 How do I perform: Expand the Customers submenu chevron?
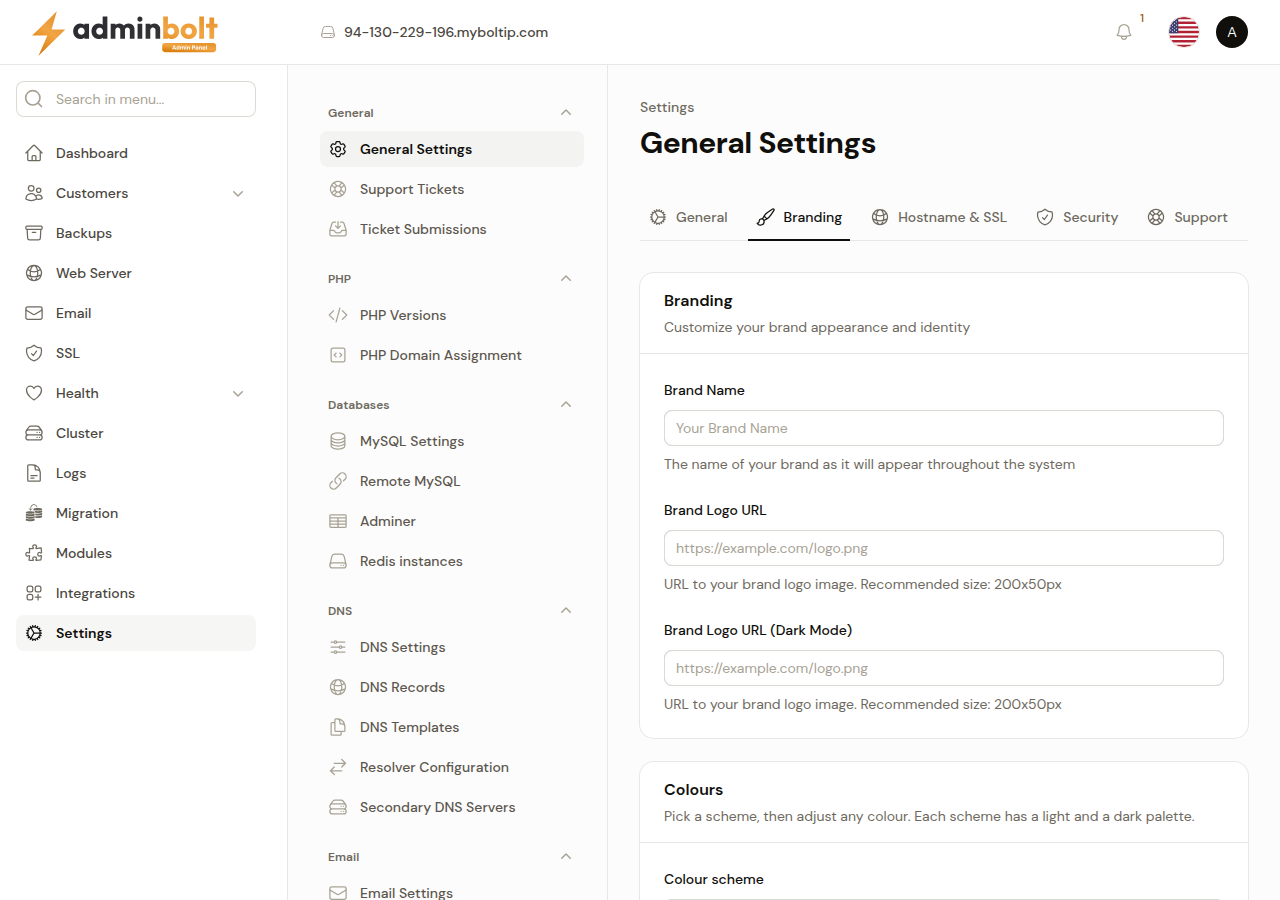(x=238, y=193)
